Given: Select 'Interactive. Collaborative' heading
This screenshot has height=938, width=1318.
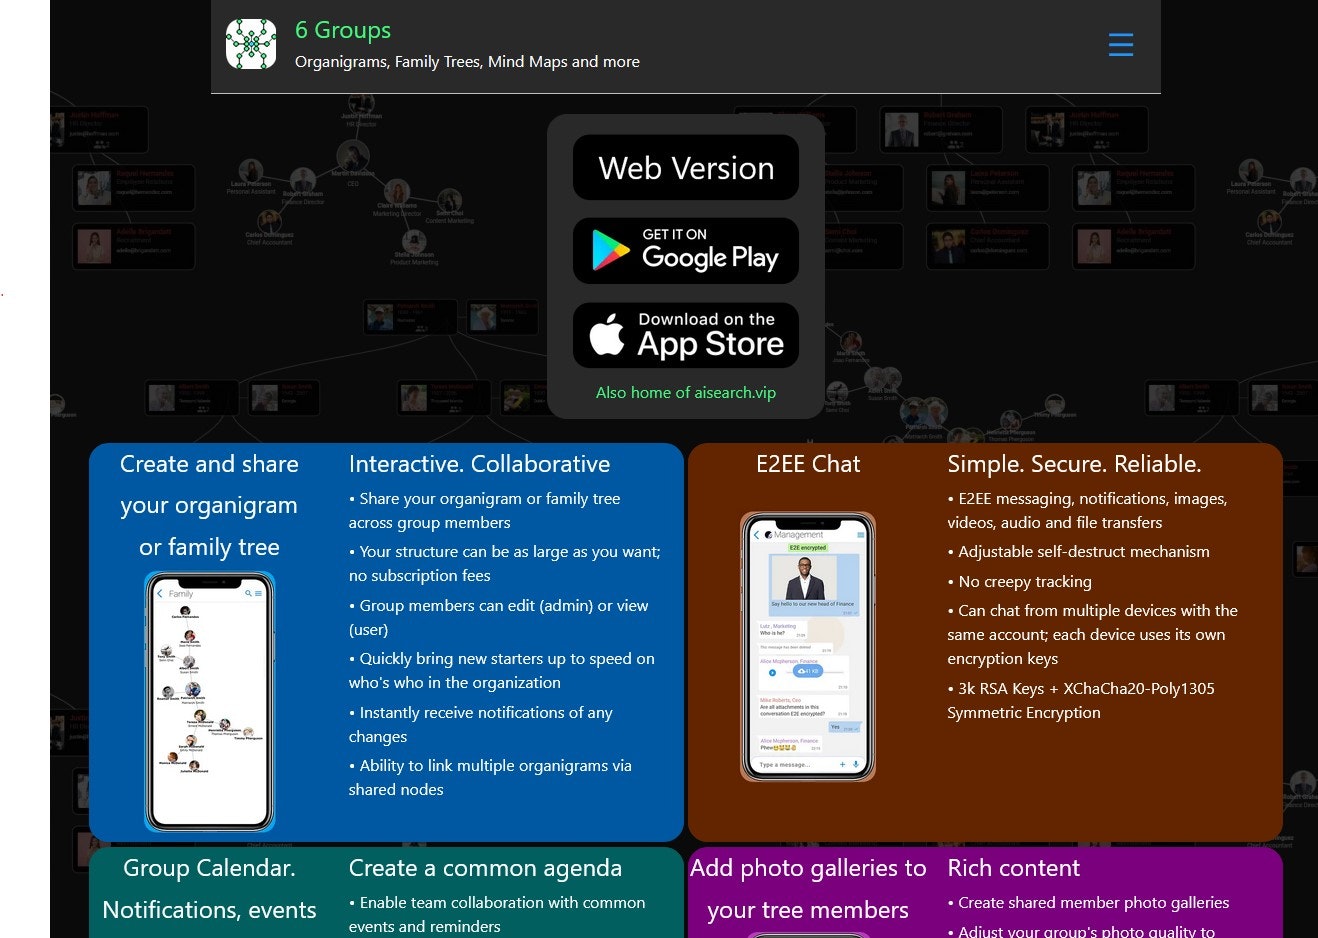Looking at the screenshot, I should pyautogui.click(x=479, y=464).
